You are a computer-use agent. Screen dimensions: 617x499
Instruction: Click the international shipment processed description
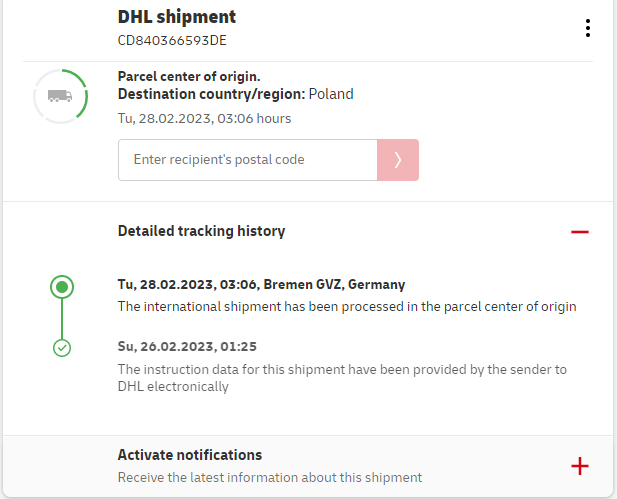coord(347,306)
